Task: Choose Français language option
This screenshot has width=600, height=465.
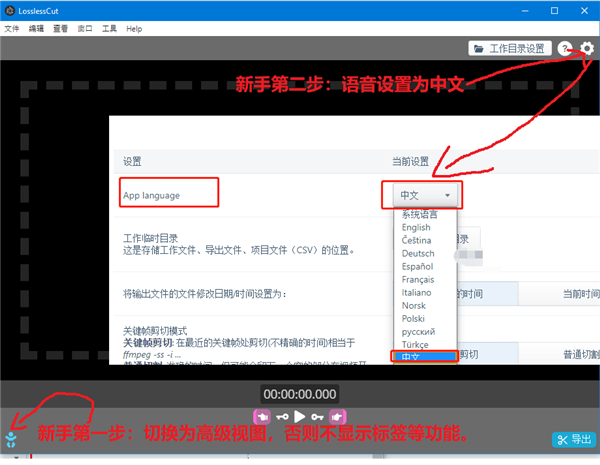Action: [x=425, y=279]
